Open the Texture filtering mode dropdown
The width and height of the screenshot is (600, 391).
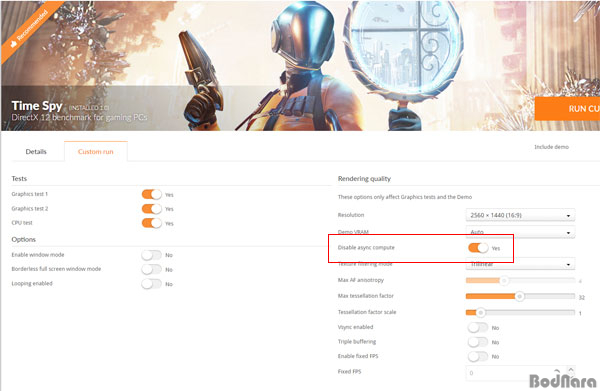pos(520,264)
